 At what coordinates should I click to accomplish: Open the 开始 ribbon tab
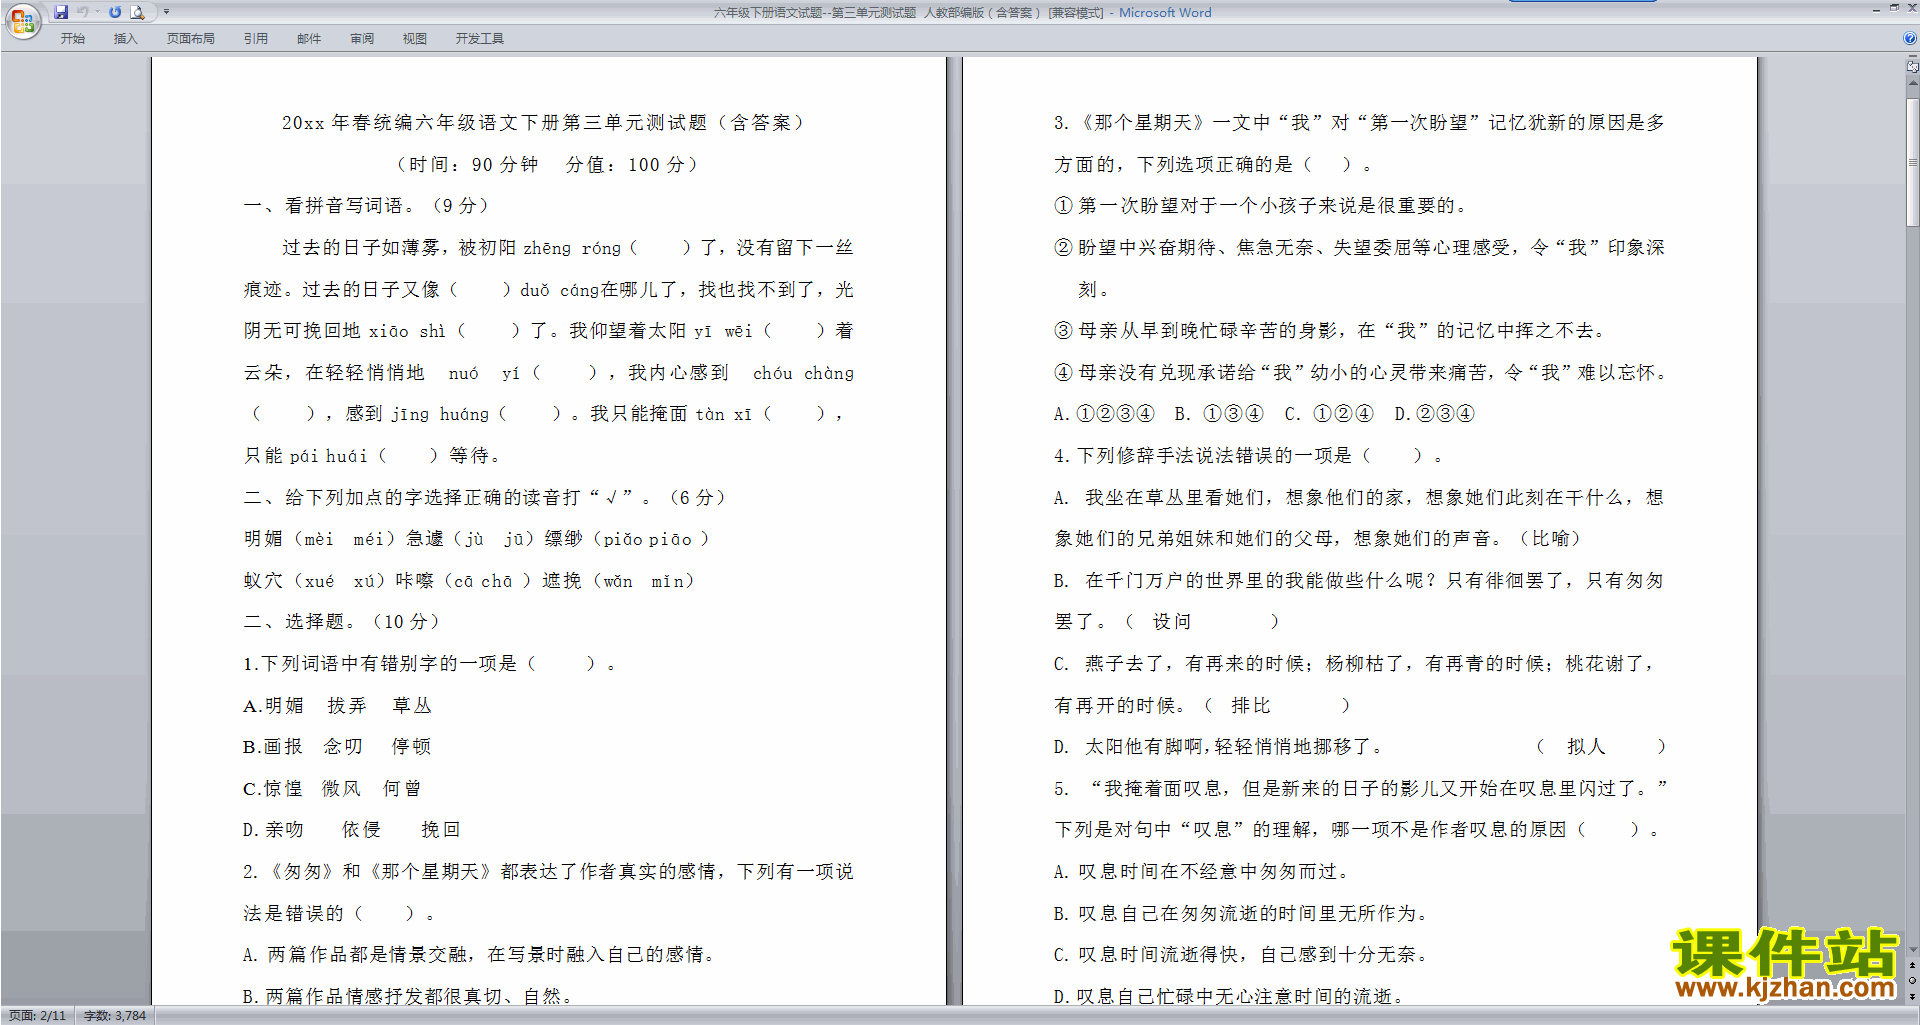click(x=73, y=38)
